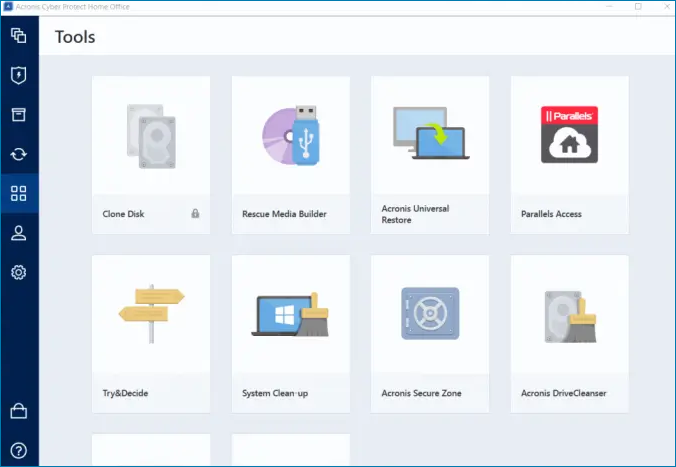Viewport: 676px width, 467px height.
Task: Open Help question mark icon
Action: coord(18,450)
